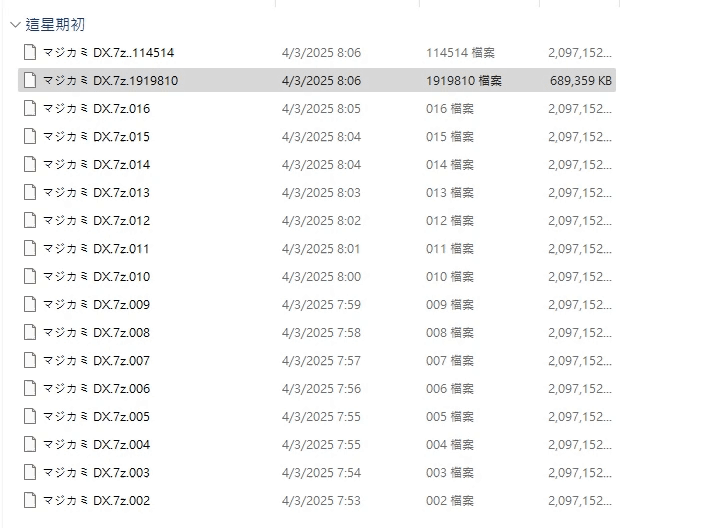Screen dimensions: 712x528
Task: Select file named マジカミ DX.7z.003
Action: click(96, 472)
